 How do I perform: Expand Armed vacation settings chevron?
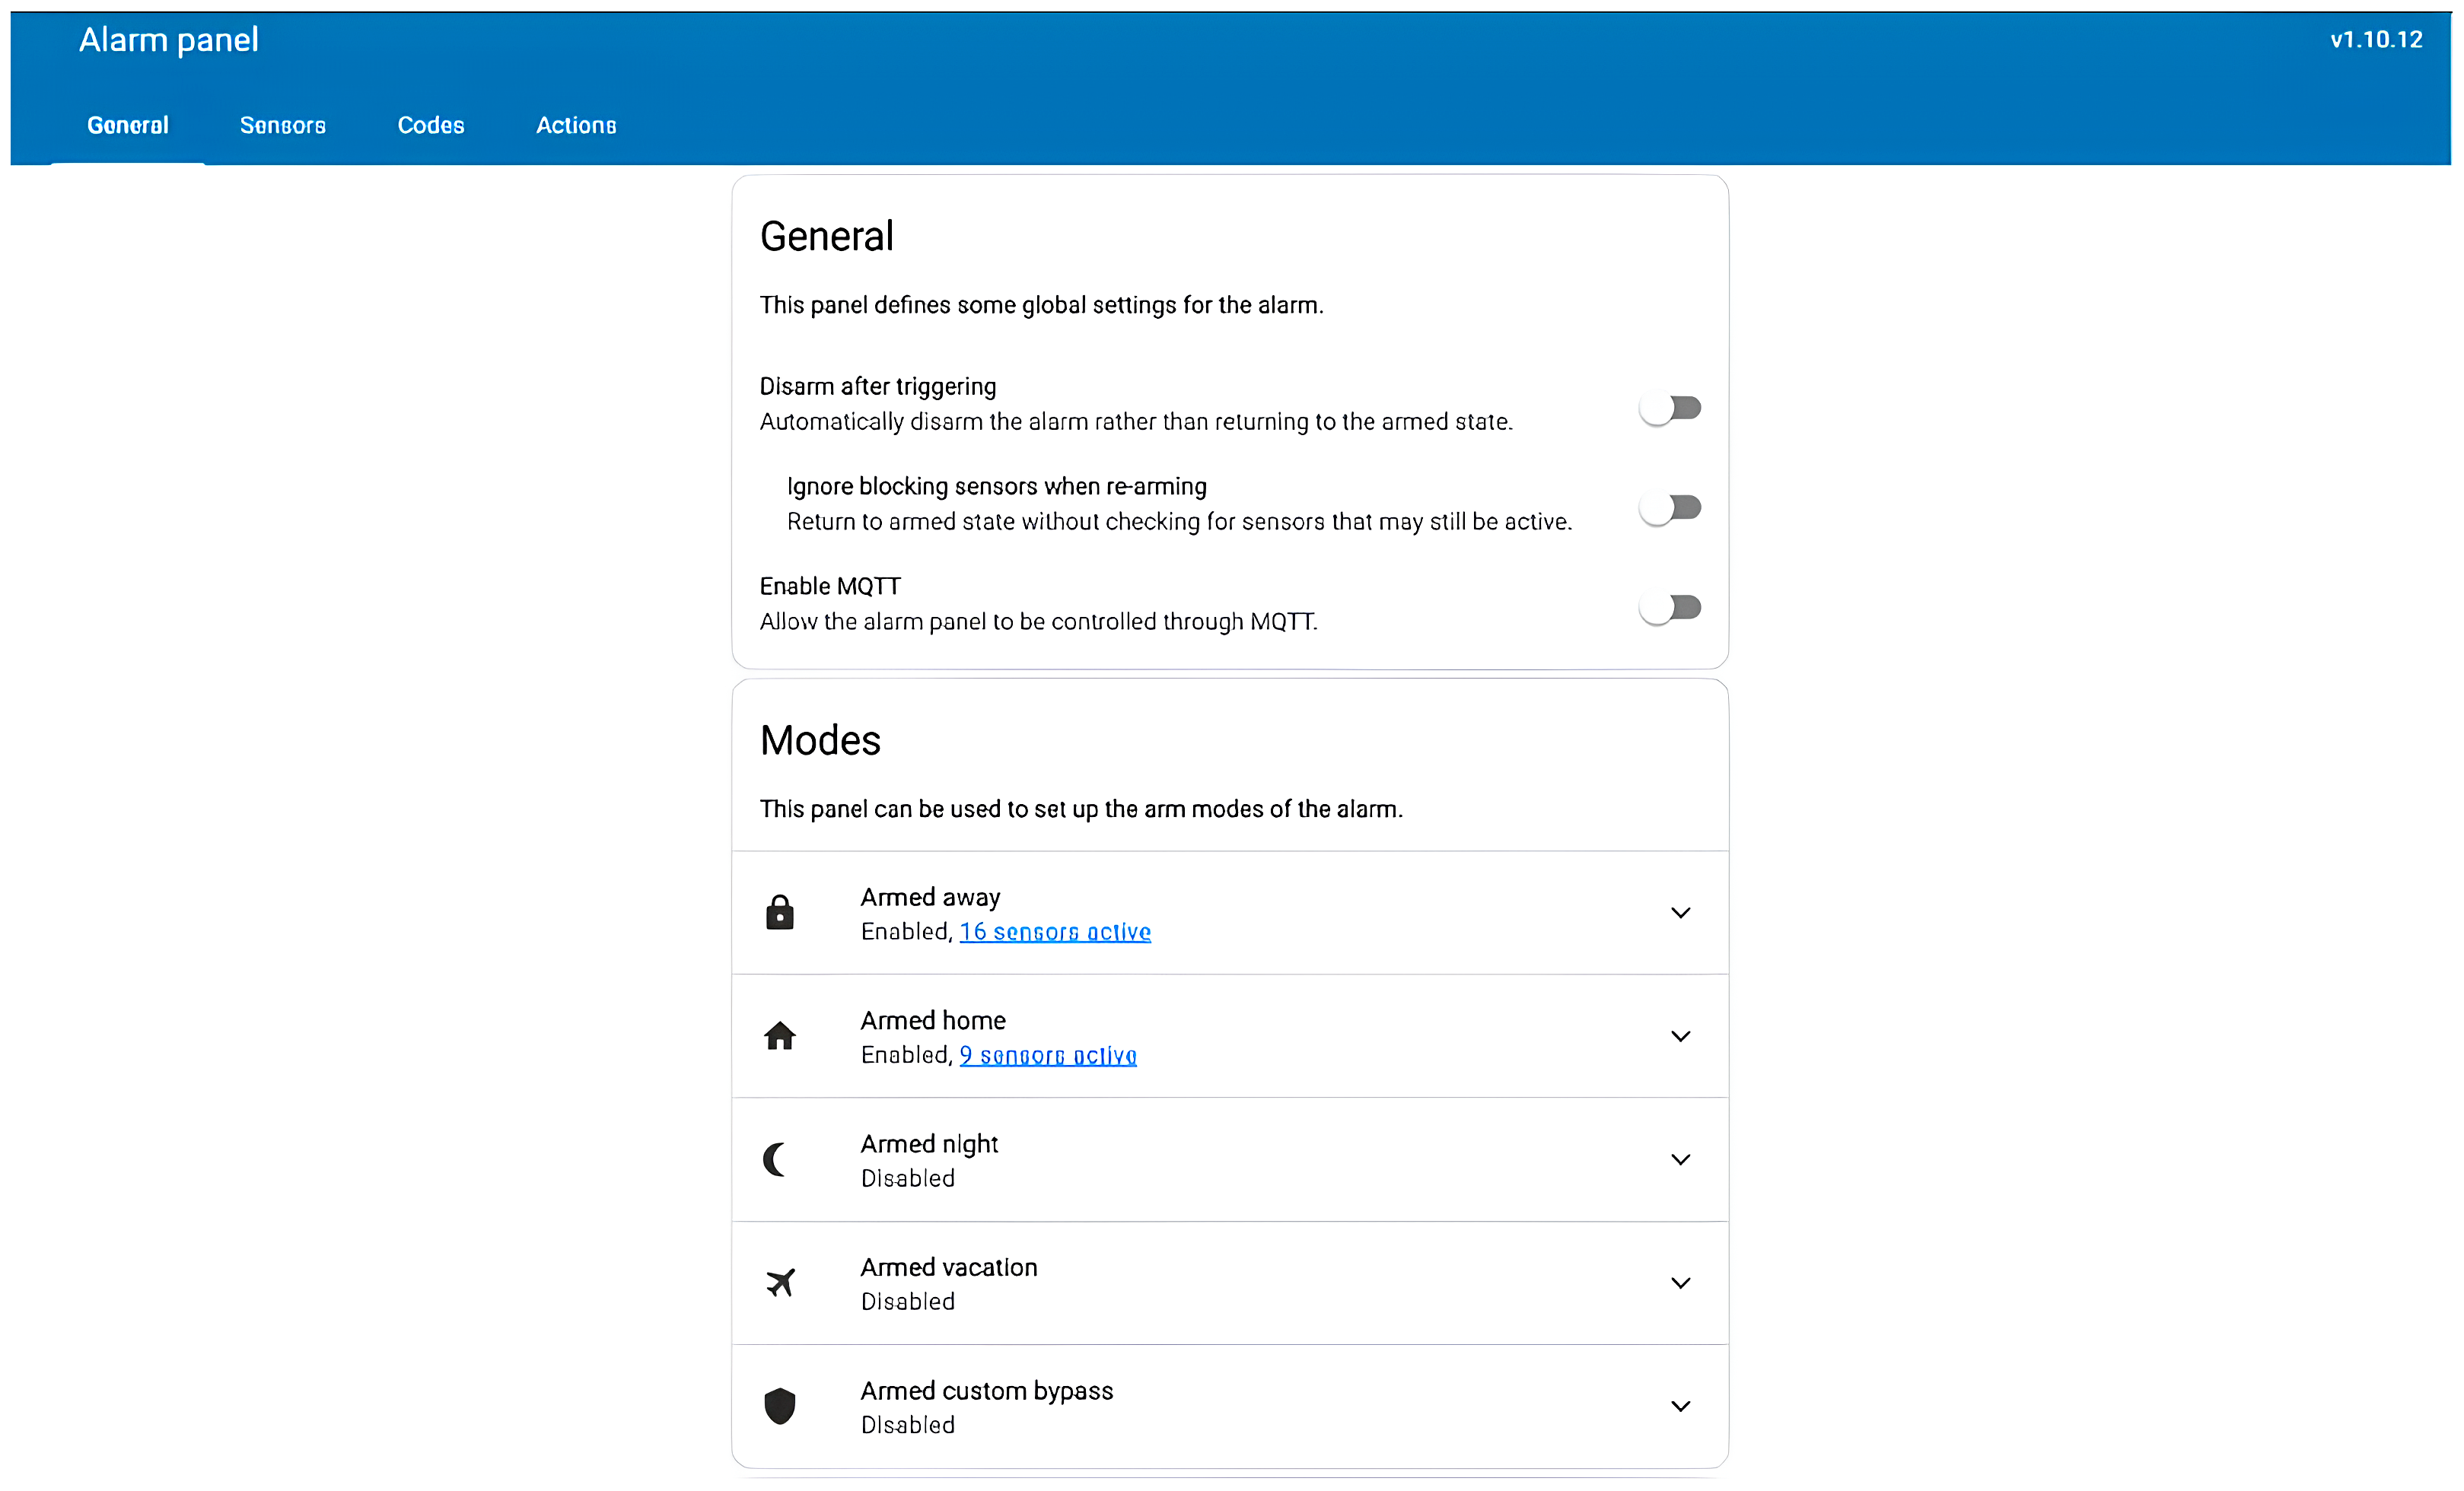pyautogui.click(x=1680, y=1282)
